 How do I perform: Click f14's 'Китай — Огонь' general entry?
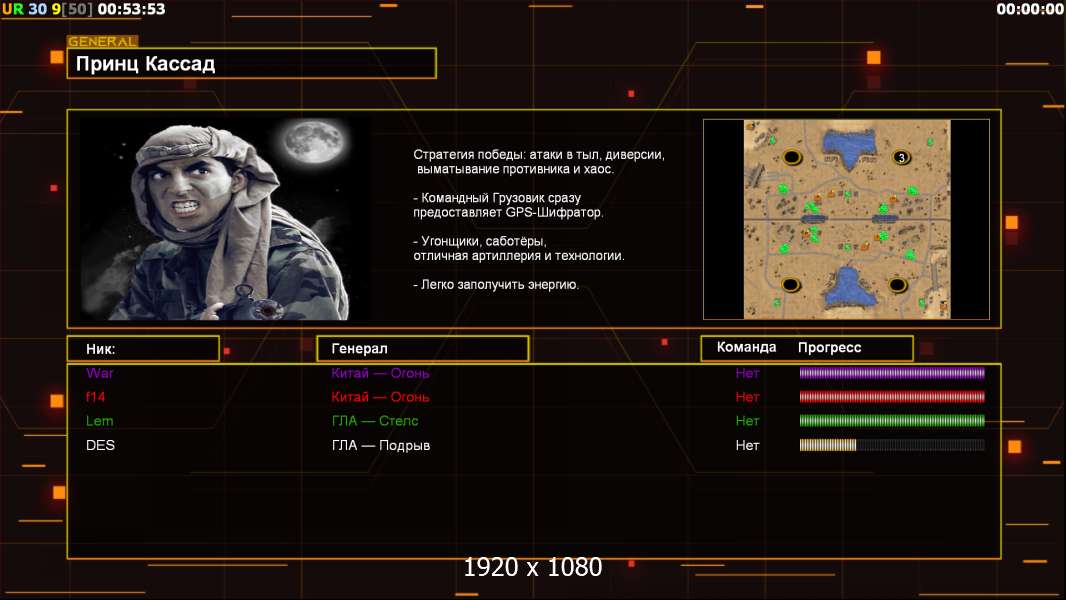pos(380,397)
